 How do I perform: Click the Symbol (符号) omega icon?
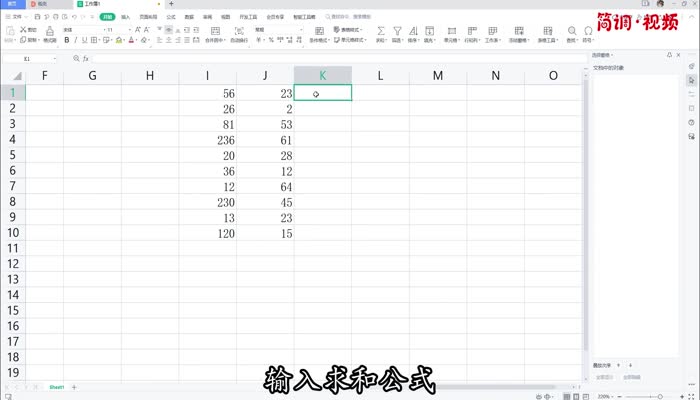click(588, 31)
